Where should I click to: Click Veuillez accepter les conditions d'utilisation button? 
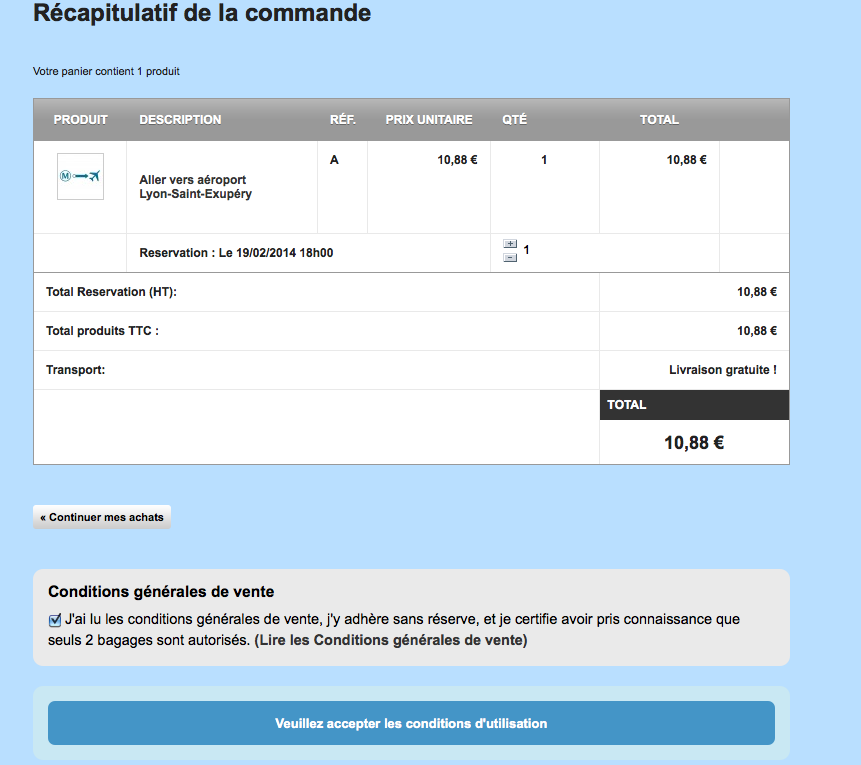point(411,723)
